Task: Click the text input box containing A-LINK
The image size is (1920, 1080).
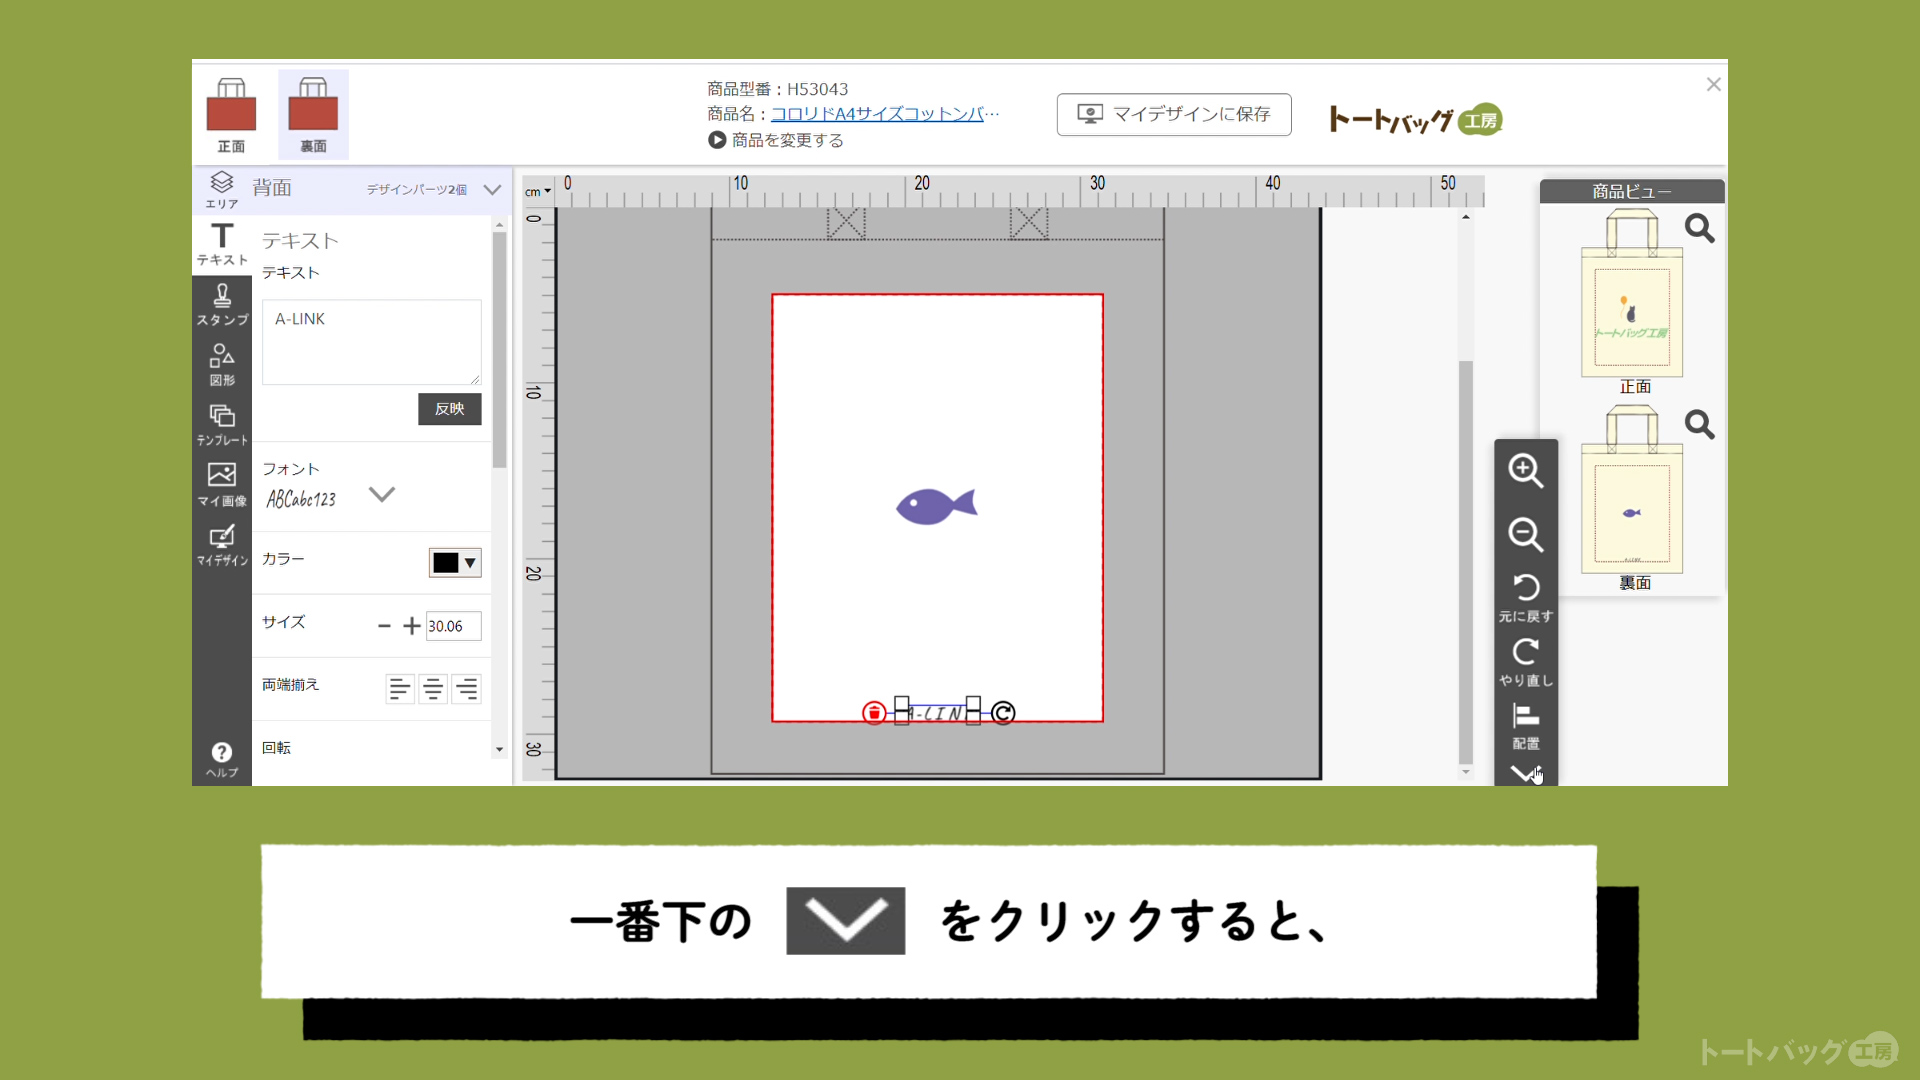Action: [x=371, y=342]
